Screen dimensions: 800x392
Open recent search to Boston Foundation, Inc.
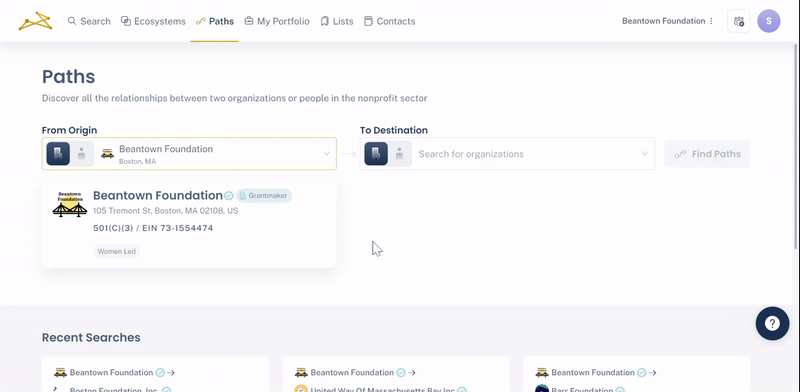155,374
